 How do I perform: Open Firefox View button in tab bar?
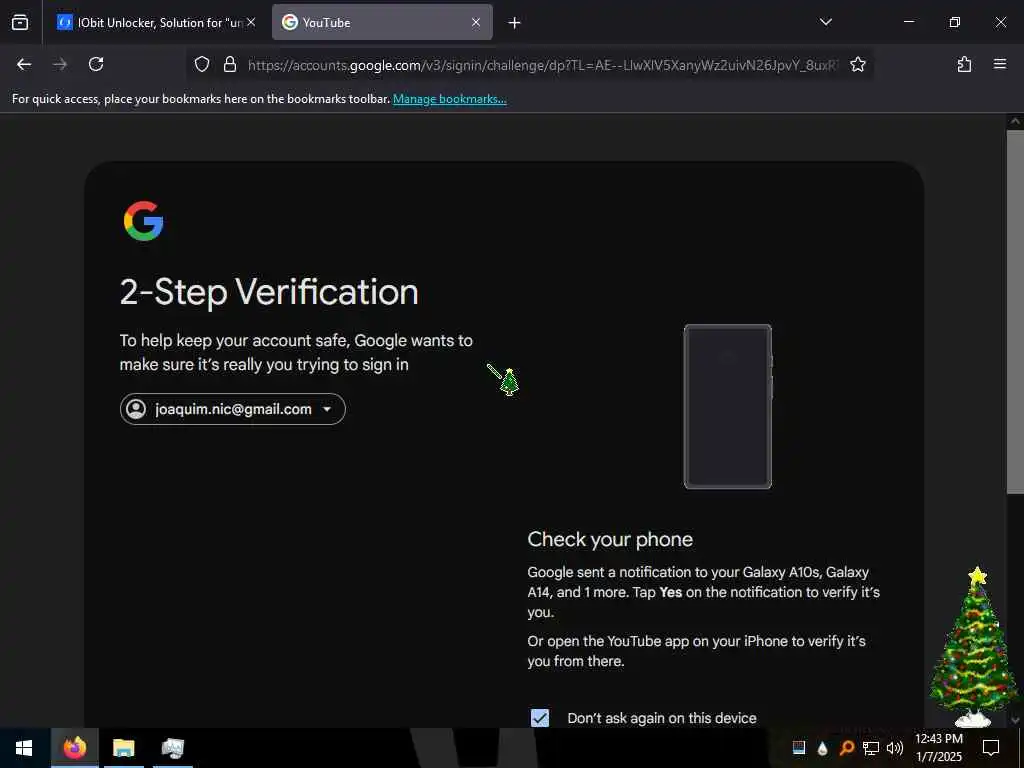coord(20,22)
